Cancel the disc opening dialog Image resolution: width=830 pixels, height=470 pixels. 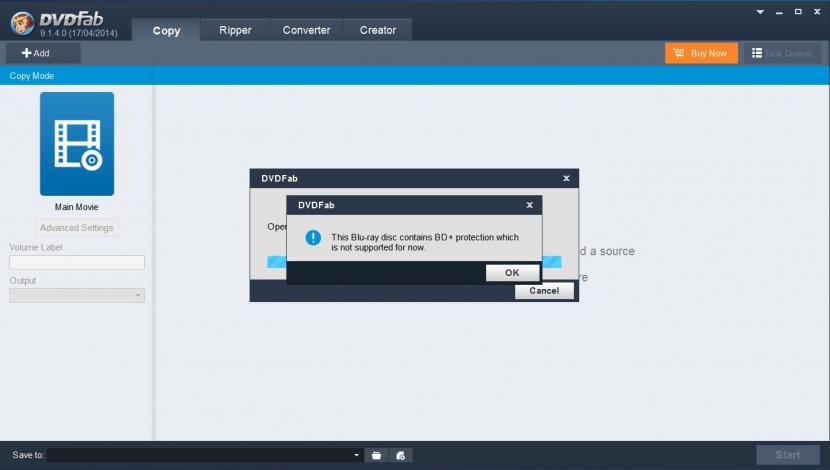[544, 291]
